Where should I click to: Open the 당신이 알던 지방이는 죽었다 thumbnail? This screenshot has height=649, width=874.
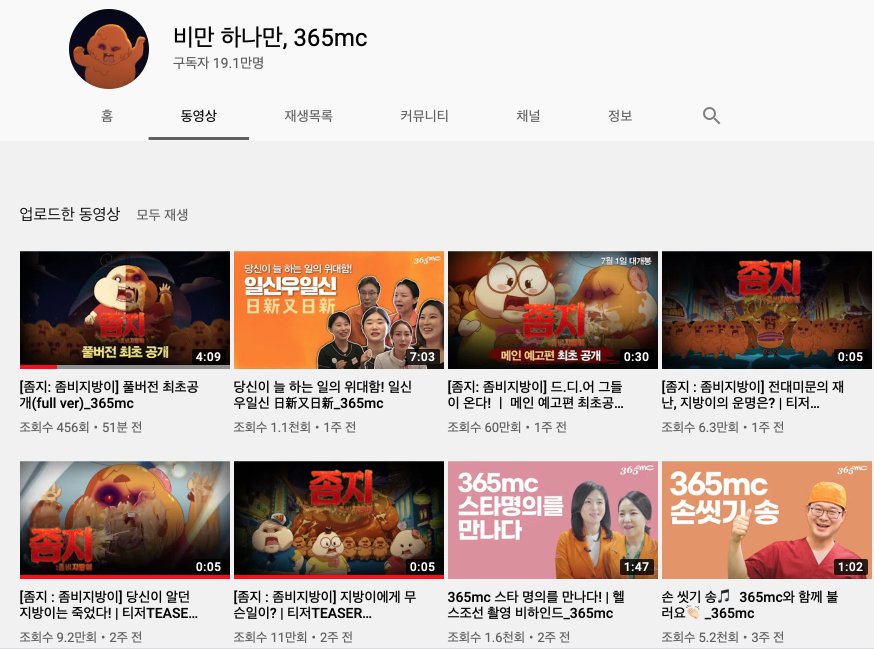(x=125, y=520)
